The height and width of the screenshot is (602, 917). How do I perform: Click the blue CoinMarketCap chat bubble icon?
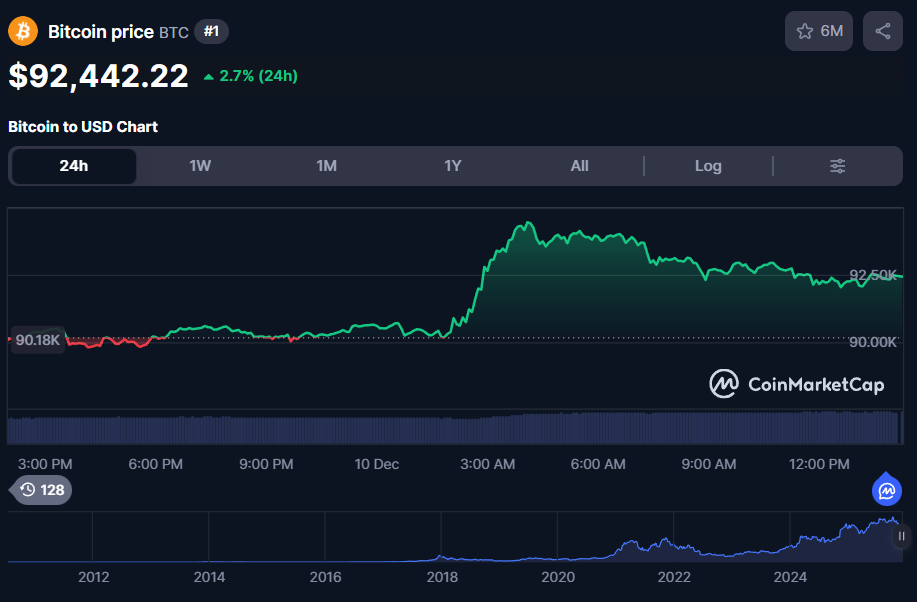pos(887,490)
